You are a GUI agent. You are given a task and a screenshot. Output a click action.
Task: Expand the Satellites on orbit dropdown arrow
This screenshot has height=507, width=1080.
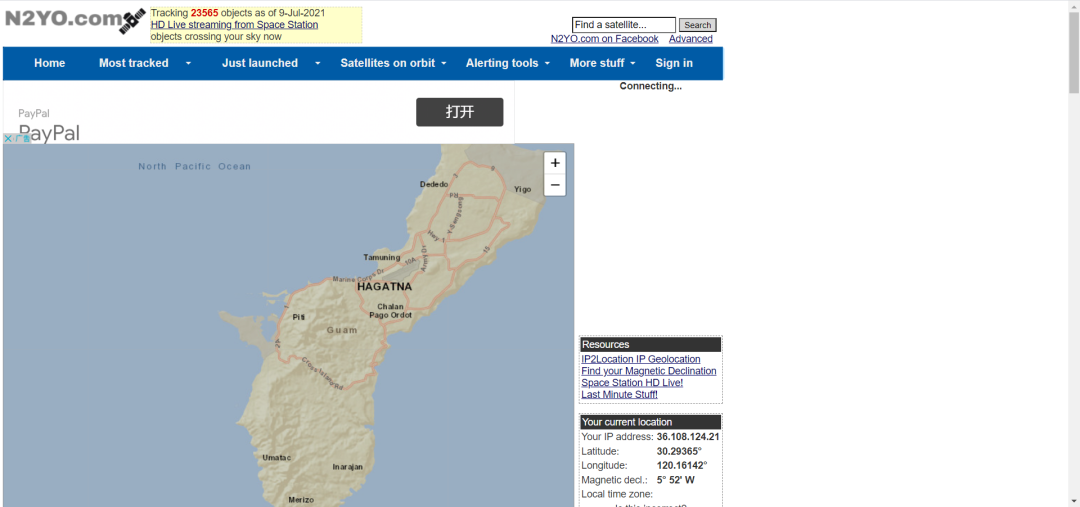coord(444,63)
